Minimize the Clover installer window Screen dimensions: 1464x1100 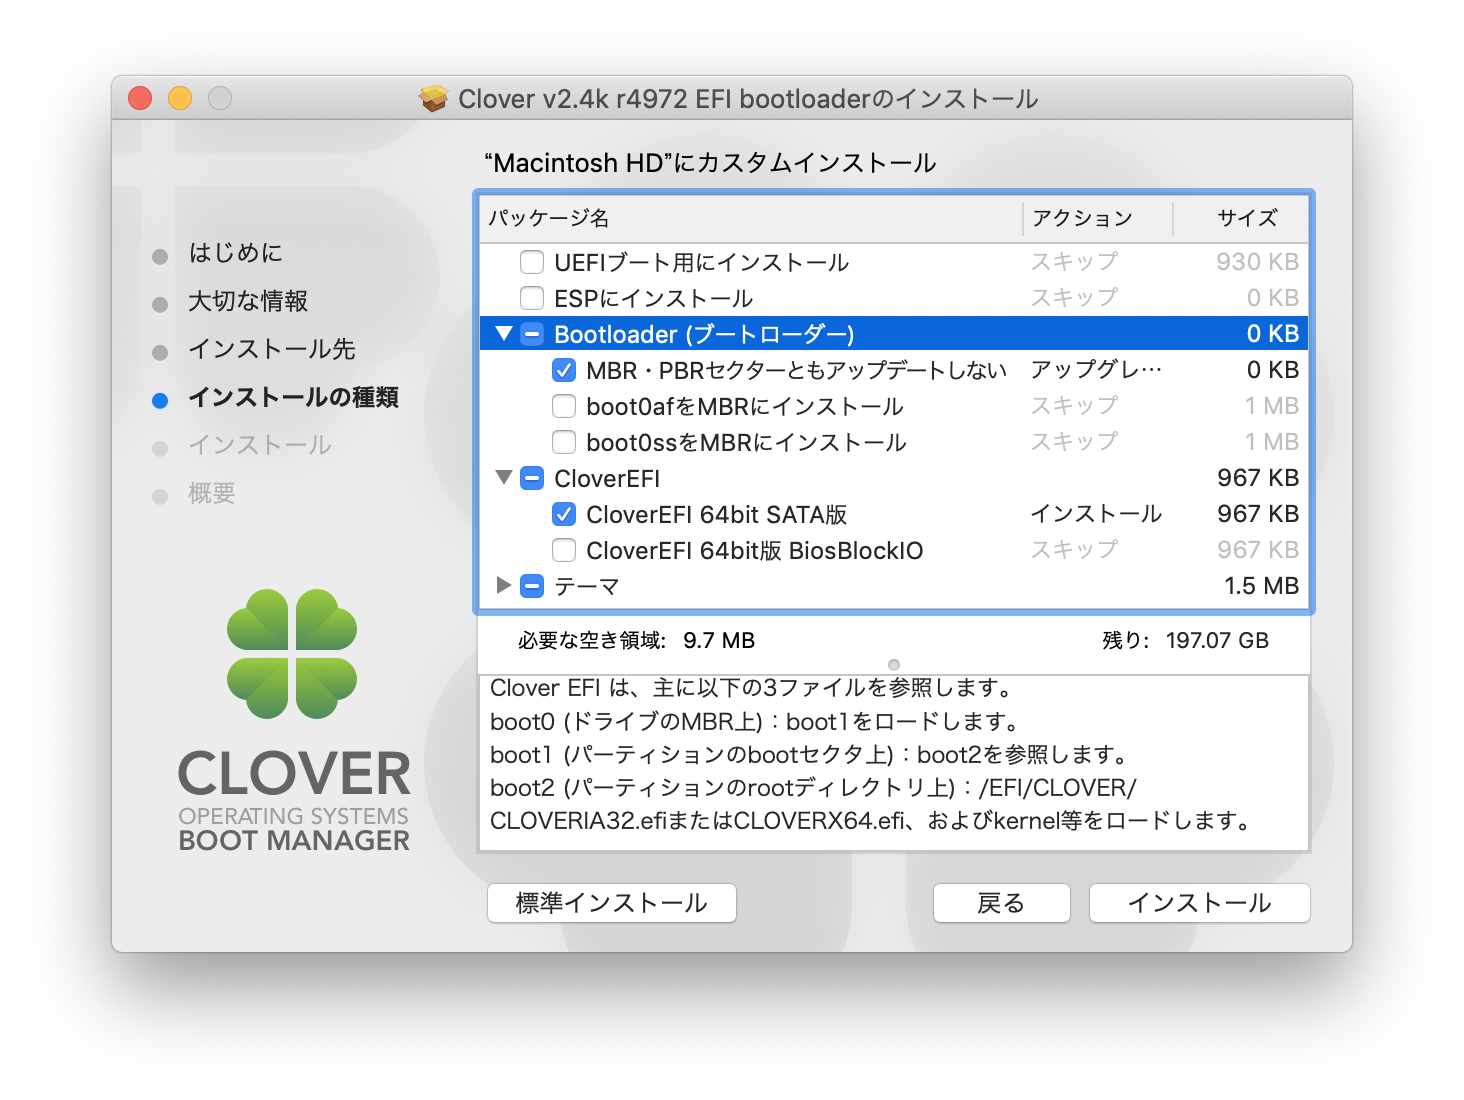[x=180, y=98]
